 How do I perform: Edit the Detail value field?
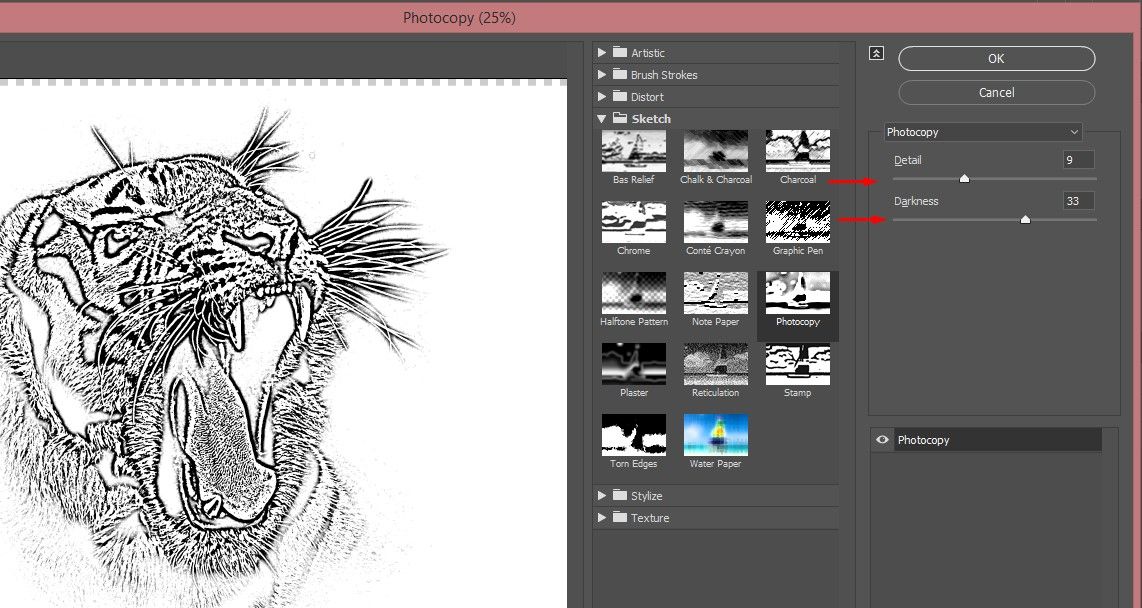point(1078,160)
